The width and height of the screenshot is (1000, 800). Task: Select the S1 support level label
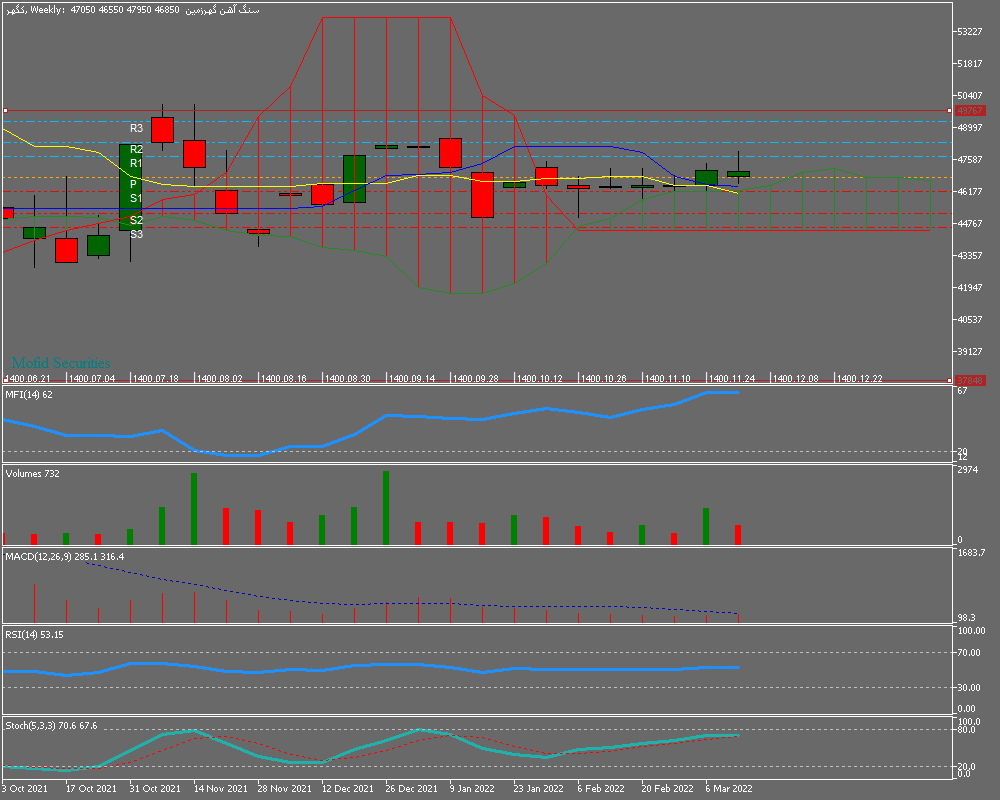pos(136,198)
